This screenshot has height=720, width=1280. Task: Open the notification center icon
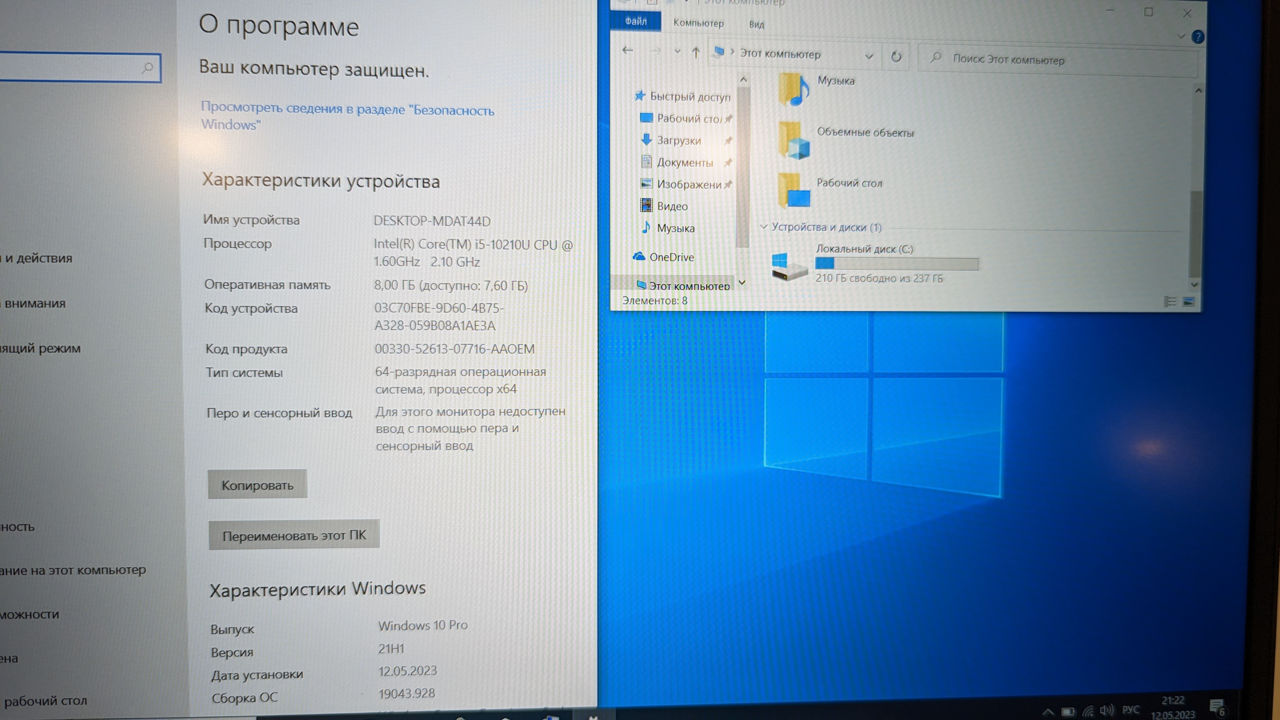1217,708
